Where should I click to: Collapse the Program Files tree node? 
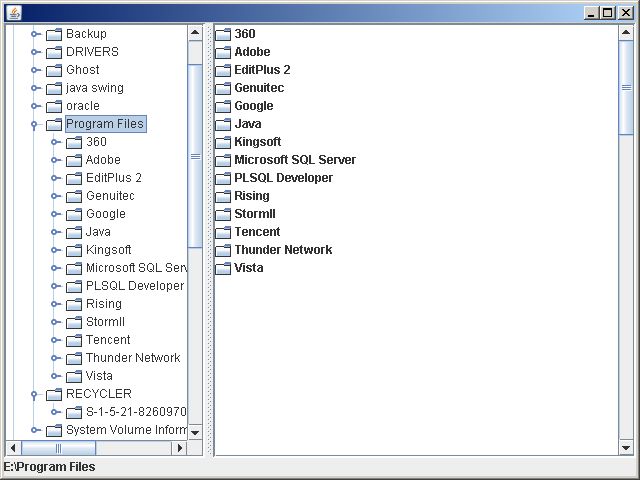[34, 125]
